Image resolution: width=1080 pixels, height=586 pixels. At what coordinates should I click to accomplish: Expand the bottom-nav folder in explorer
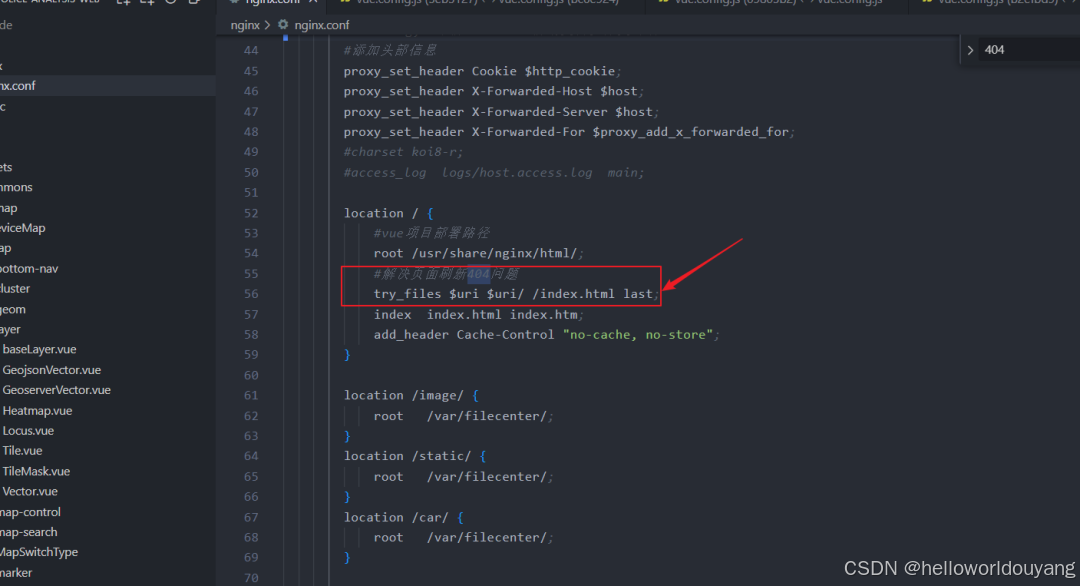coord(29,269)
